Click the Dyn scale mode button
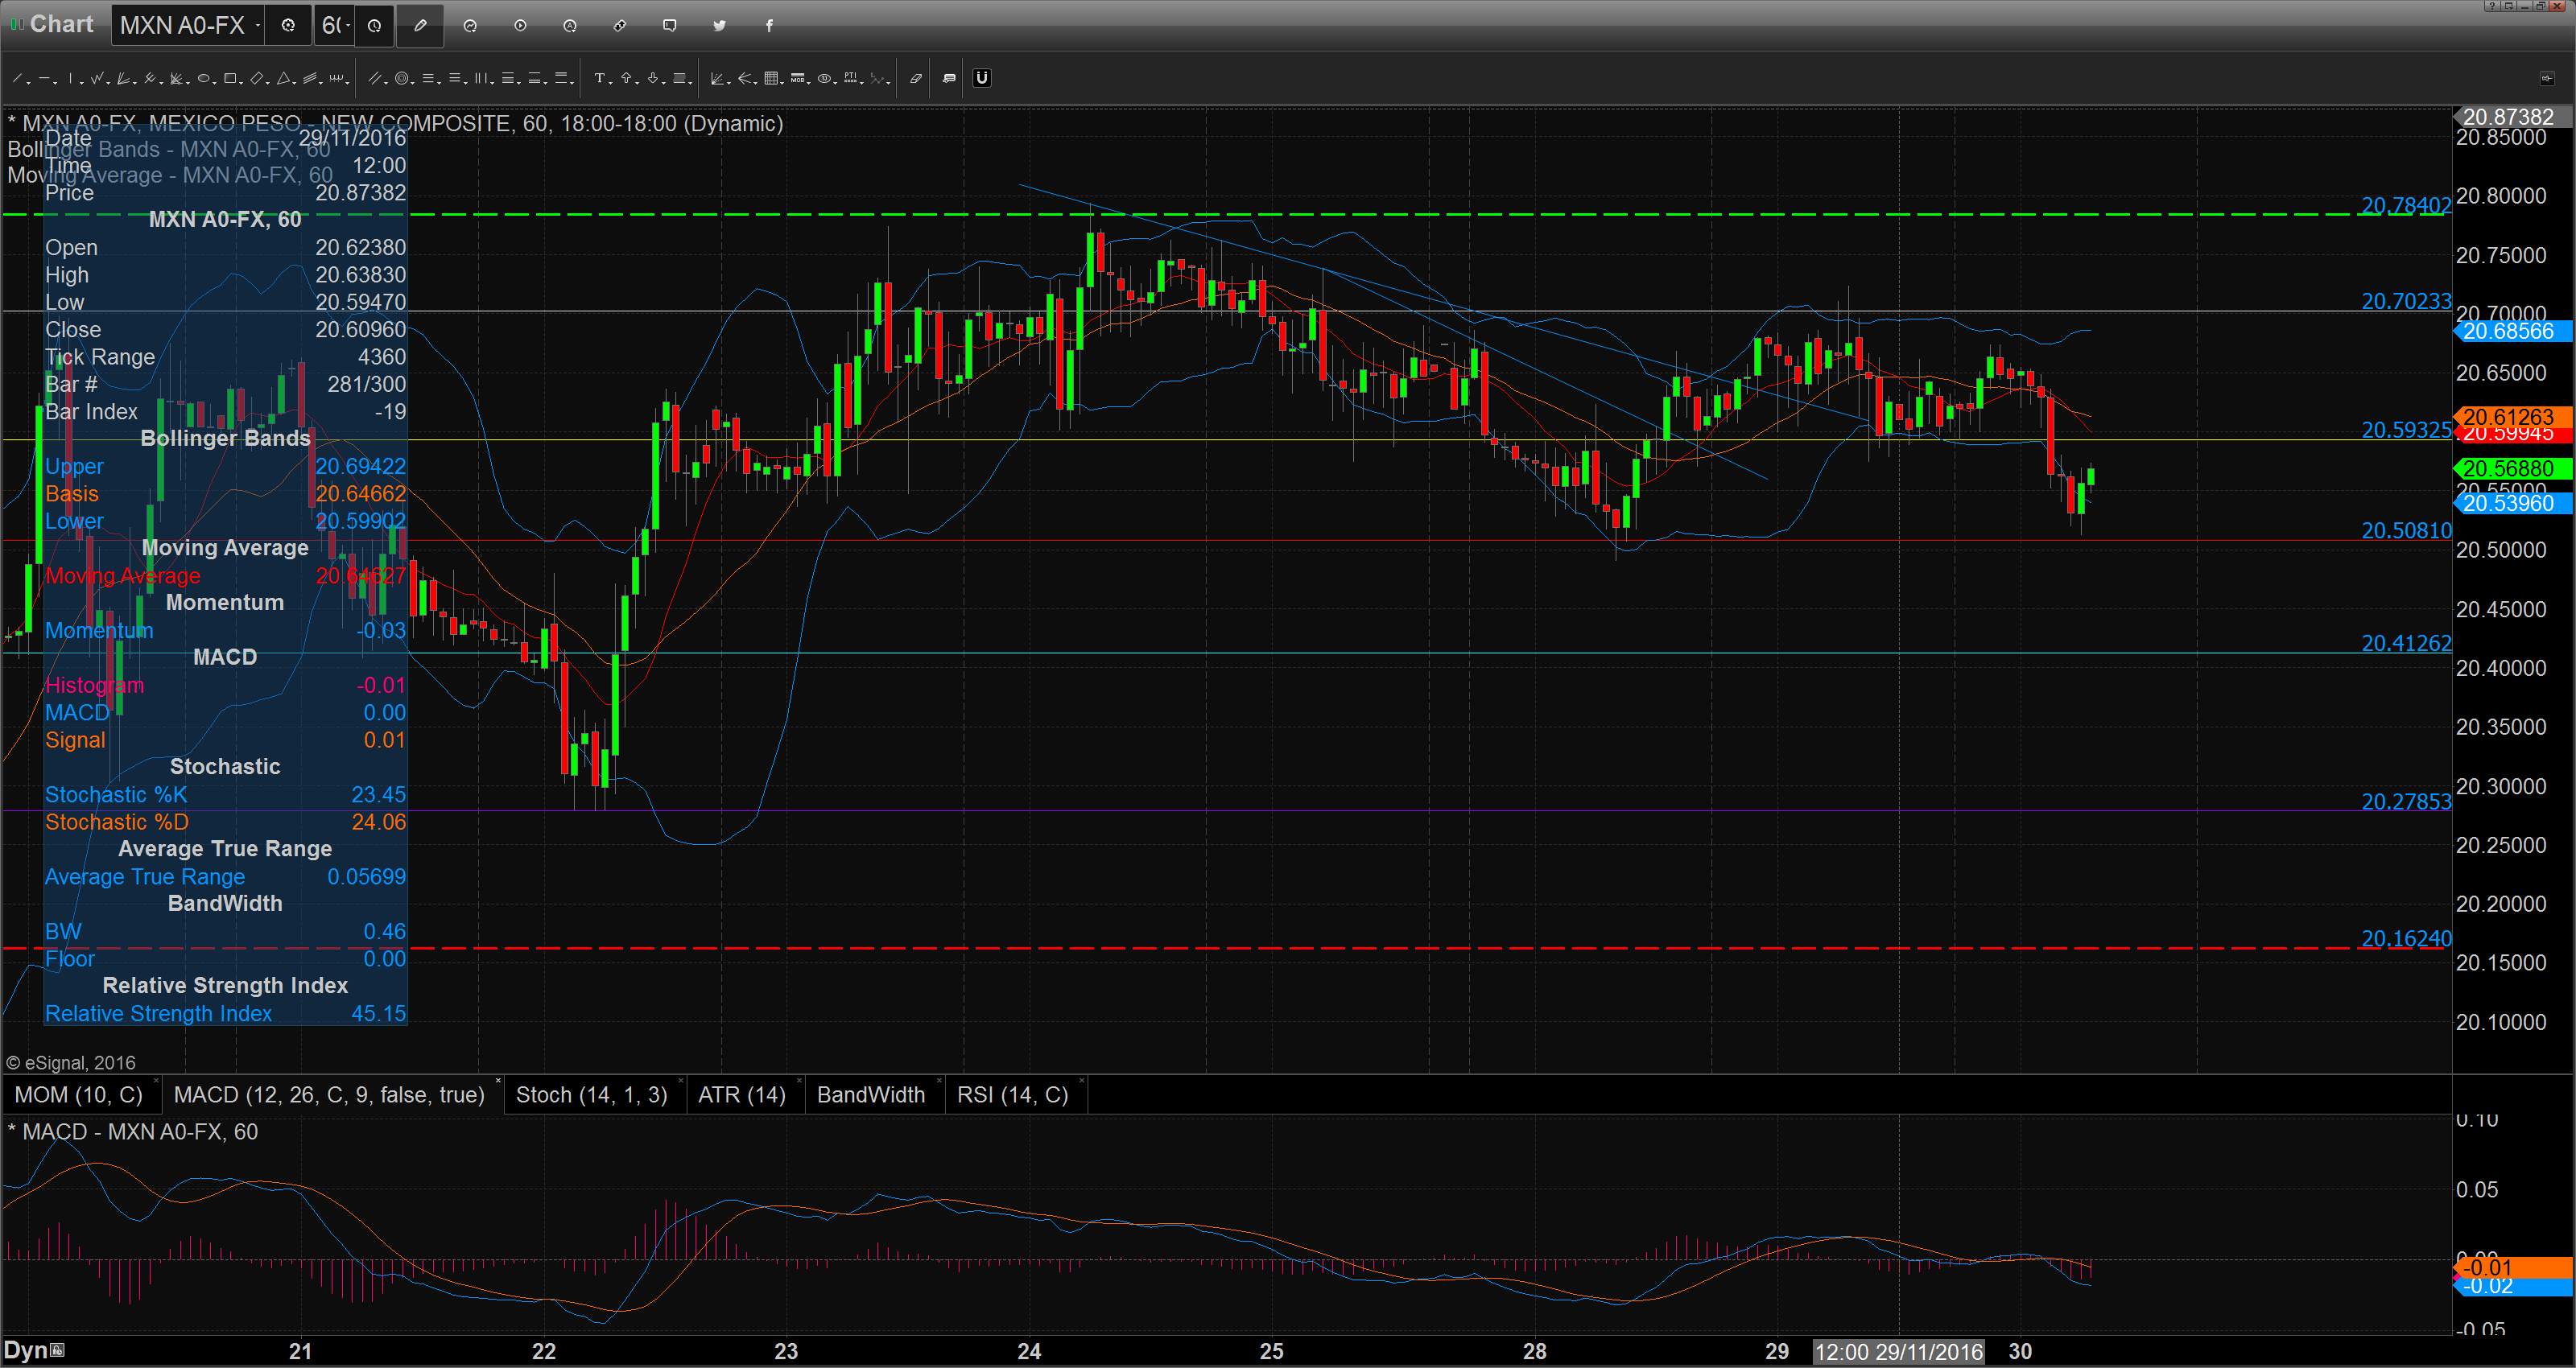This screenshot has height=1368, width=2576. click(34, 1351)
